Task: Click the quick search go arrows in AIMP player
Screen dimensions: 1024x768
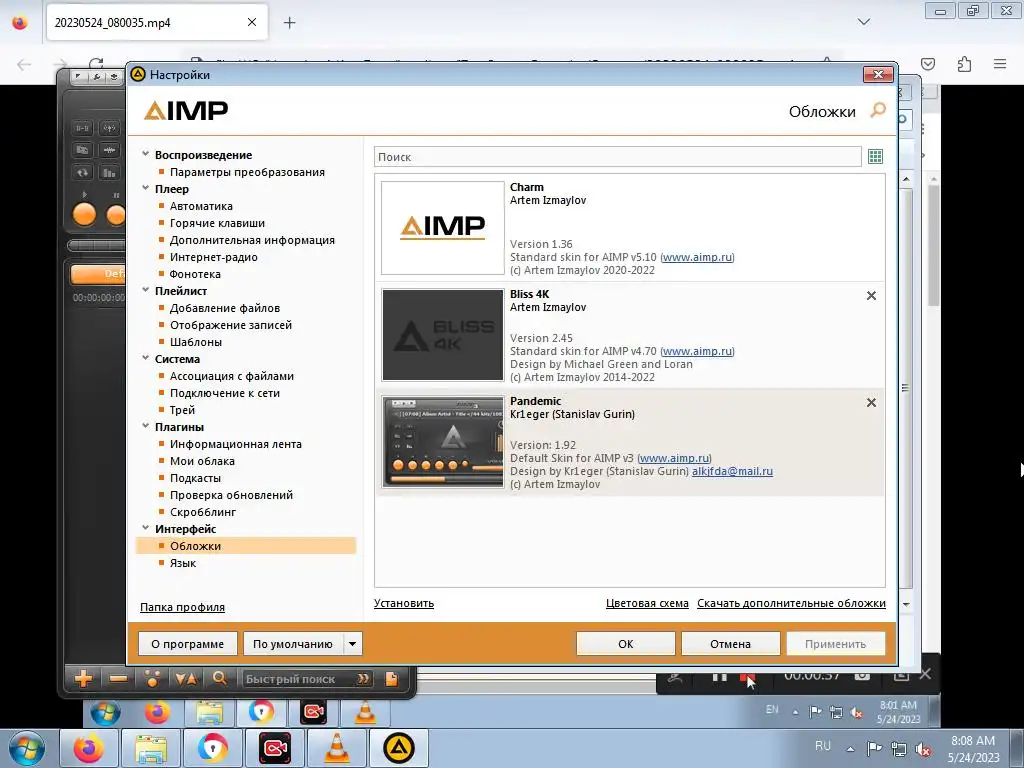Action: pyautogui.click(x=363, y=679)
